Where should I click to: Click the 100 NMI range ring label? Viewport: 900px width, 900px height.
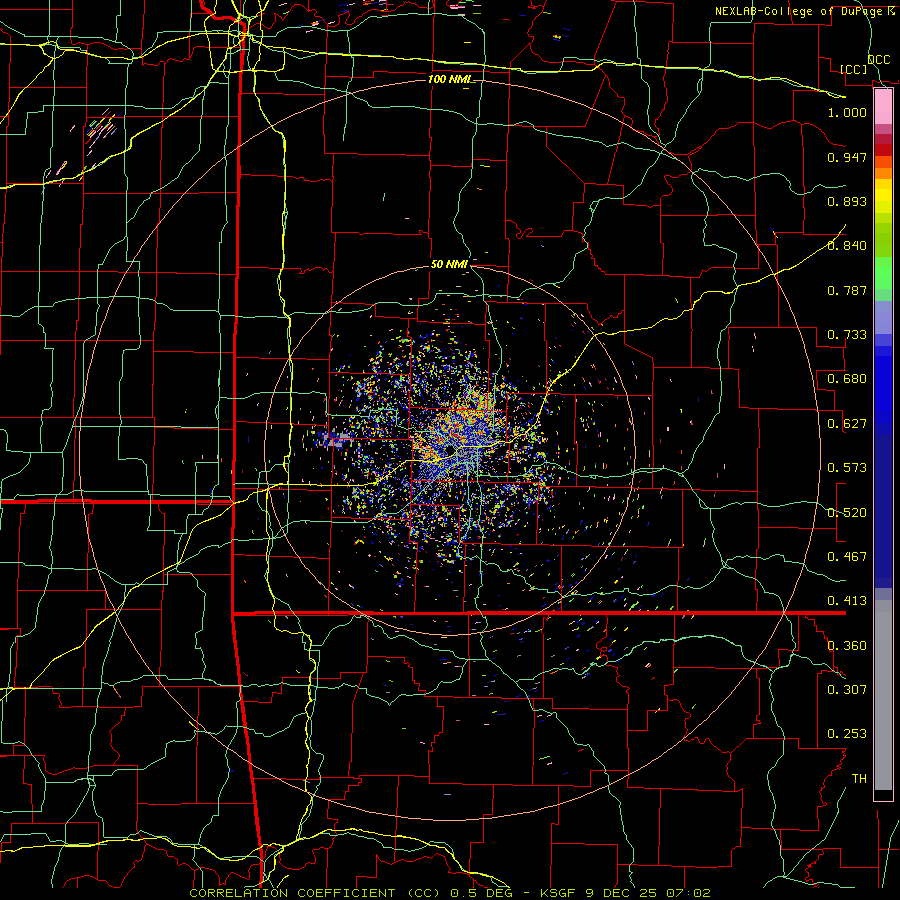(x=451, y=79)
